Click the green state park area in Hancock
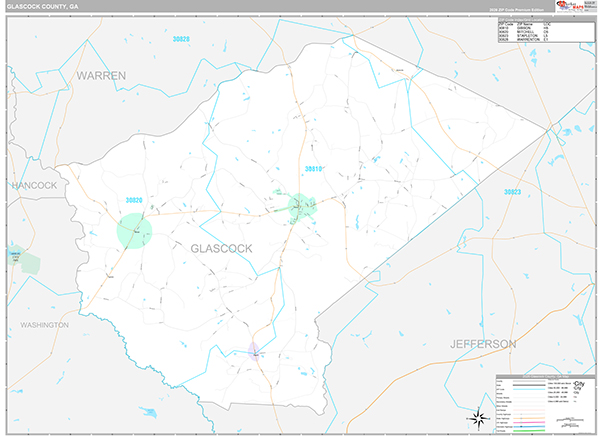Viewport: 600px width, 436px height. [24, 260]
